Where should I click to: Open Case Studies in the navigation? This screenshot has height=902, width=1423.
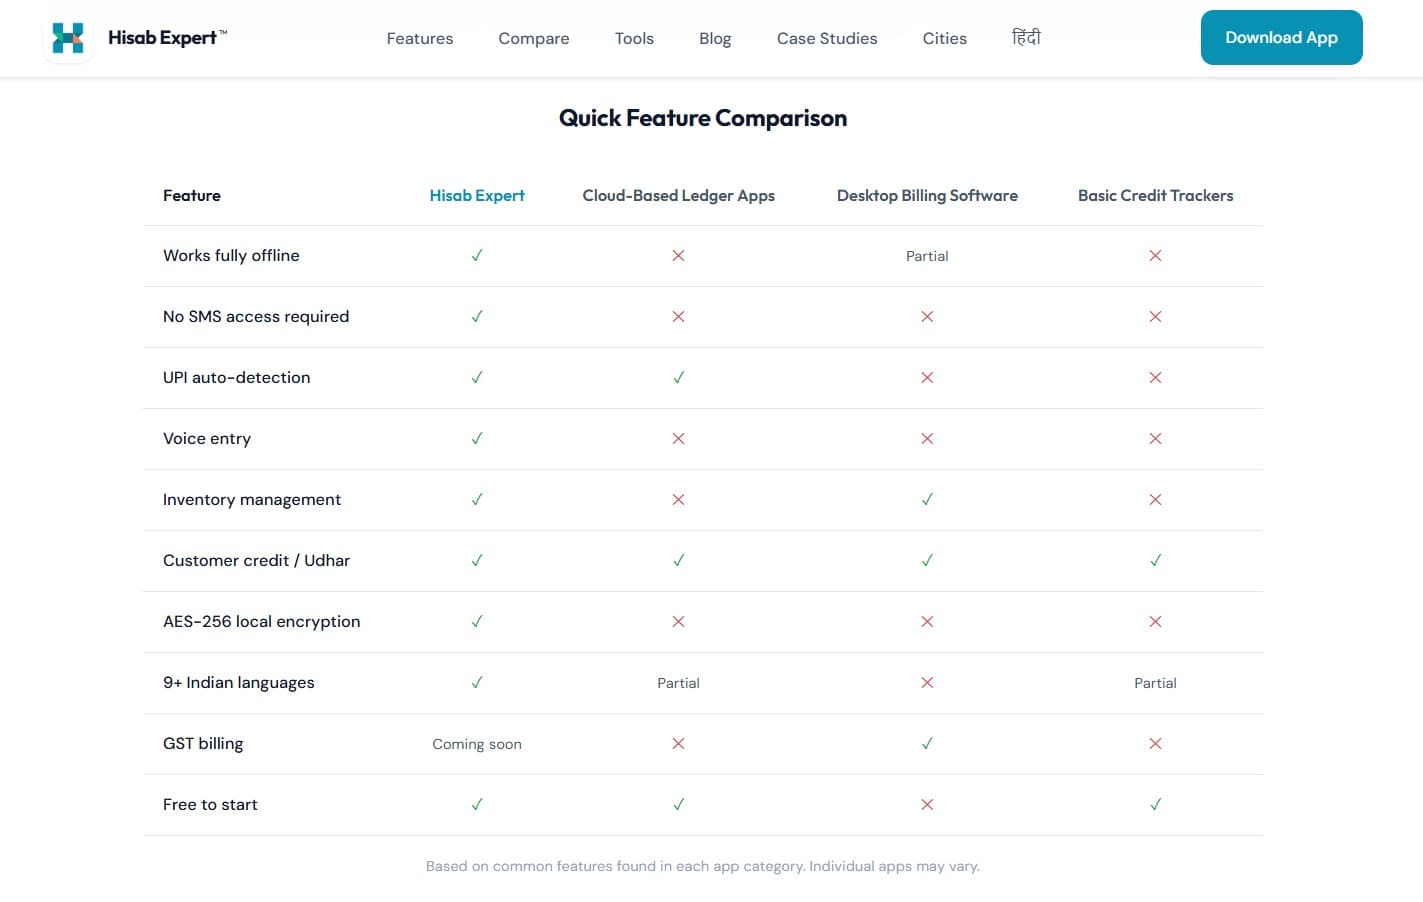click(x=827, y=38)
